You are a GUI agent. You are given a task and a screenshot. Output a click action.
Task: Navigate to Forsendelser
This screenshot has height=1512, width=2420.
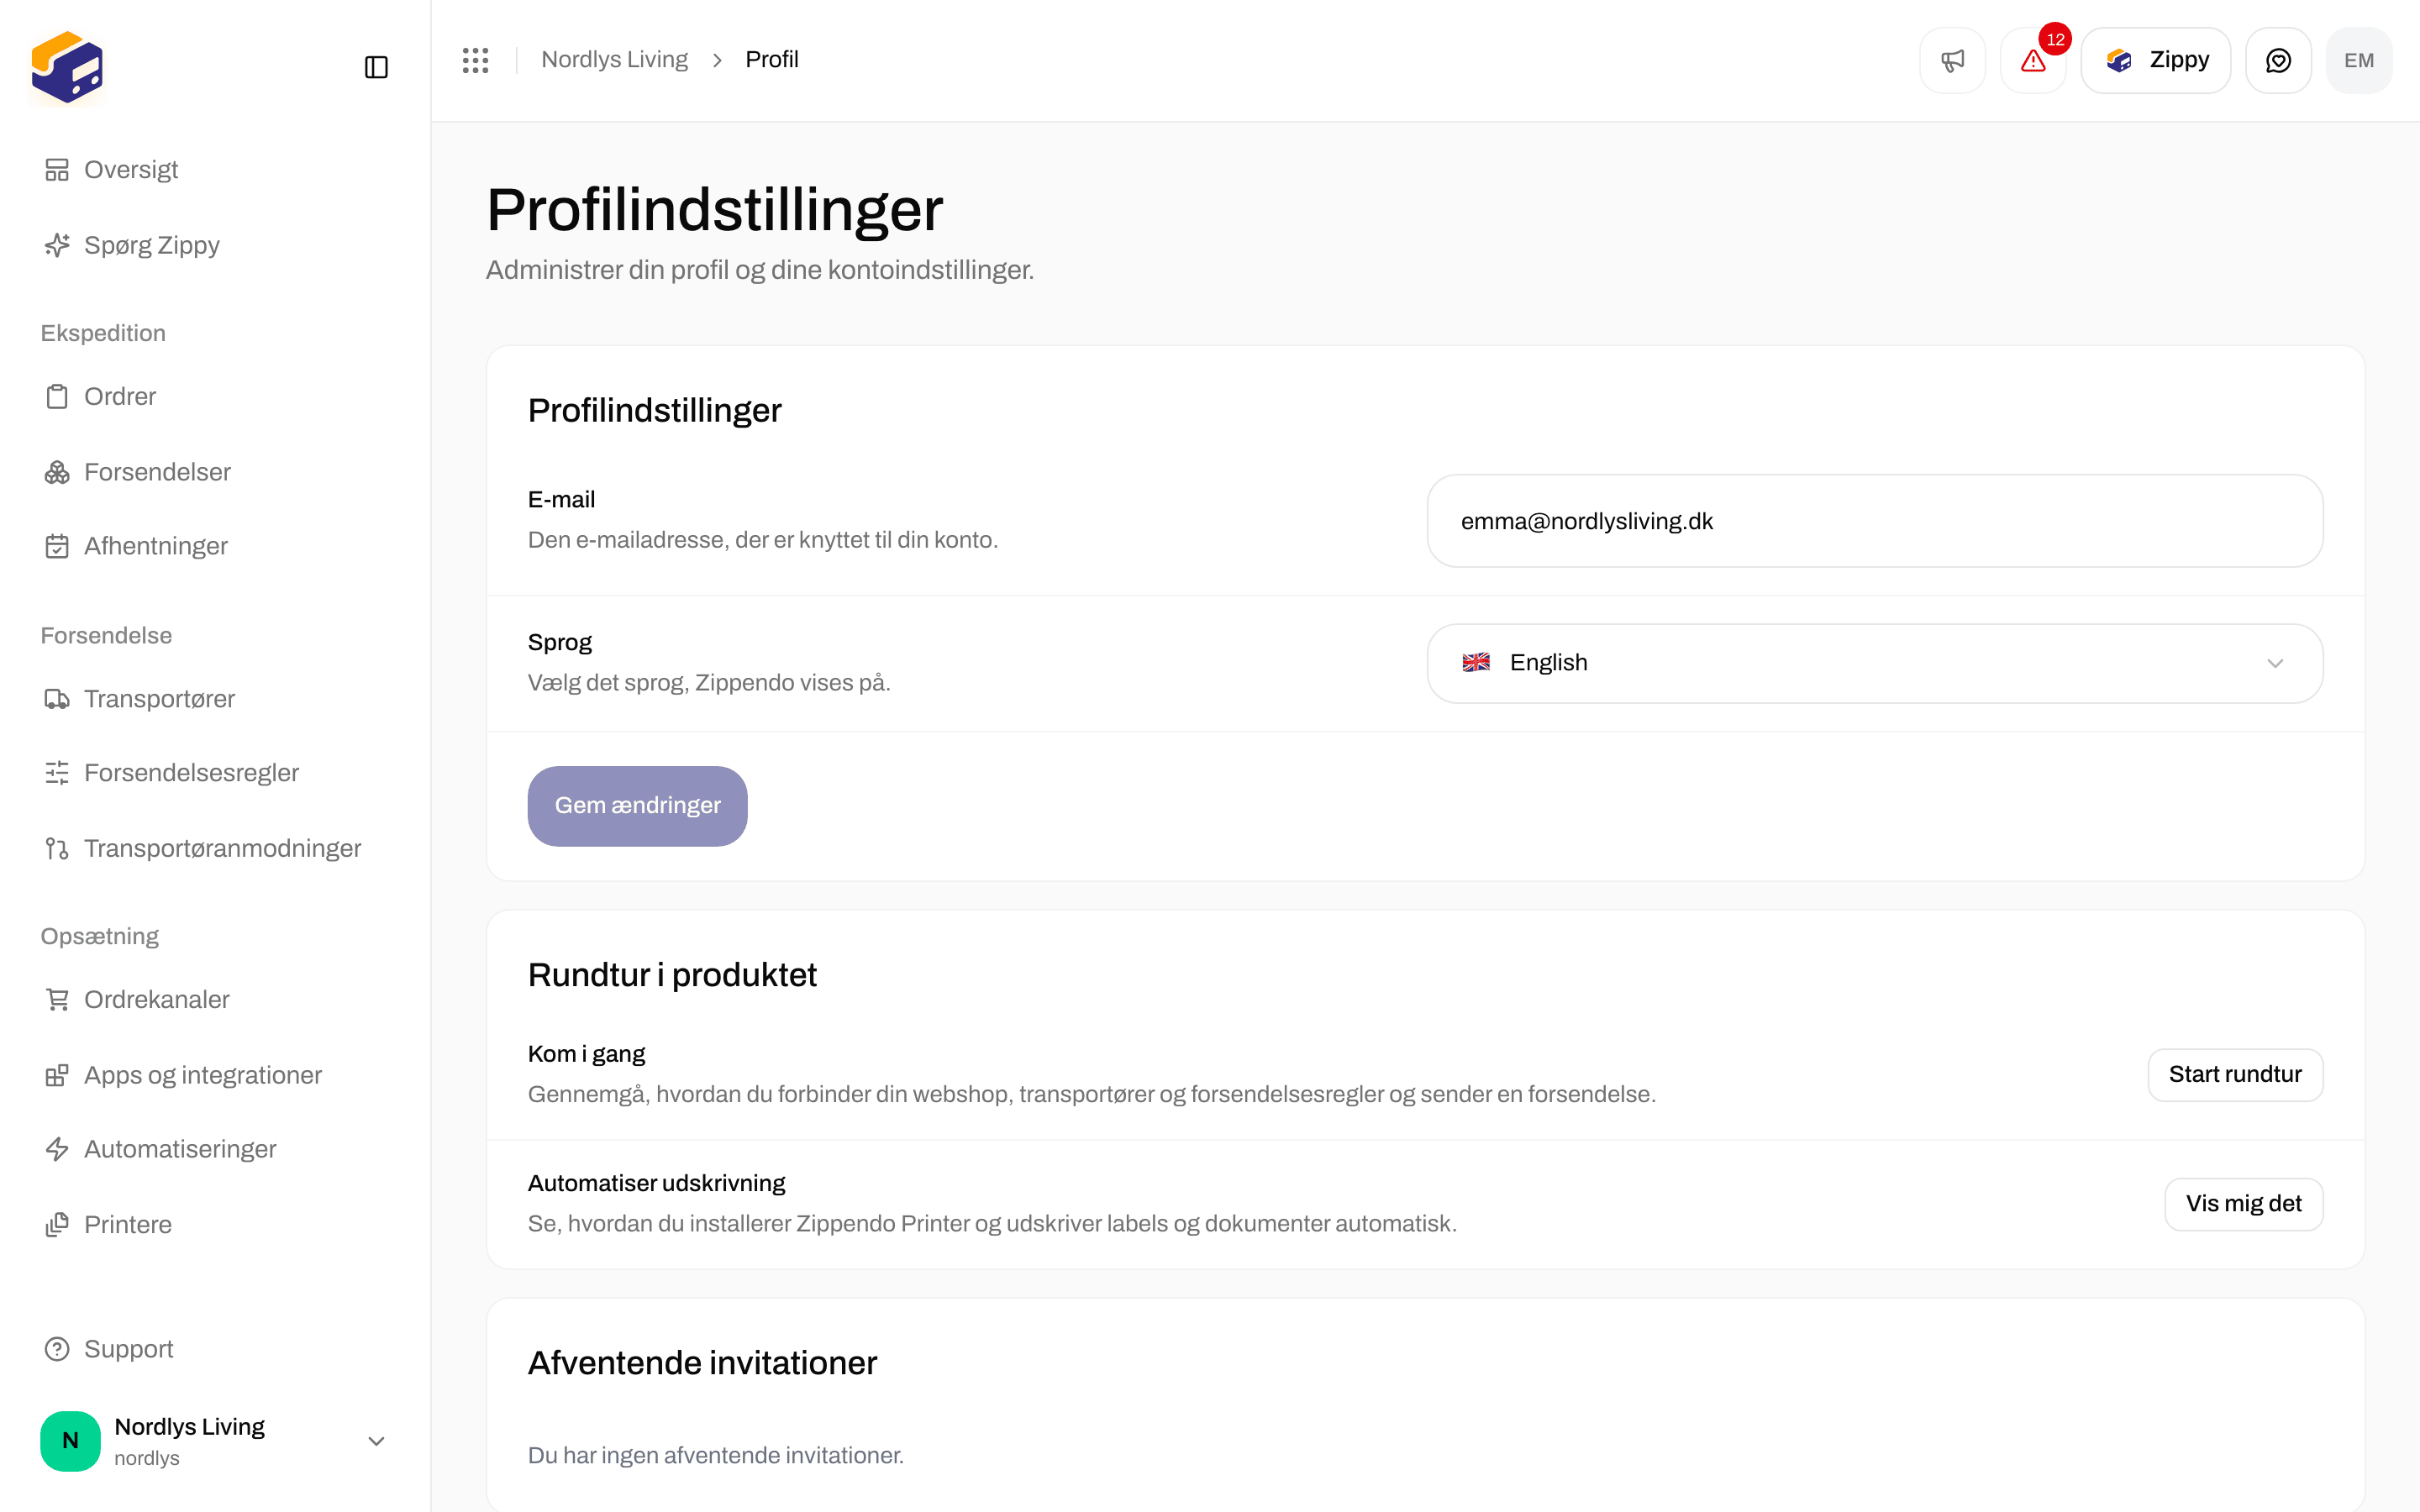coord(215,472)
